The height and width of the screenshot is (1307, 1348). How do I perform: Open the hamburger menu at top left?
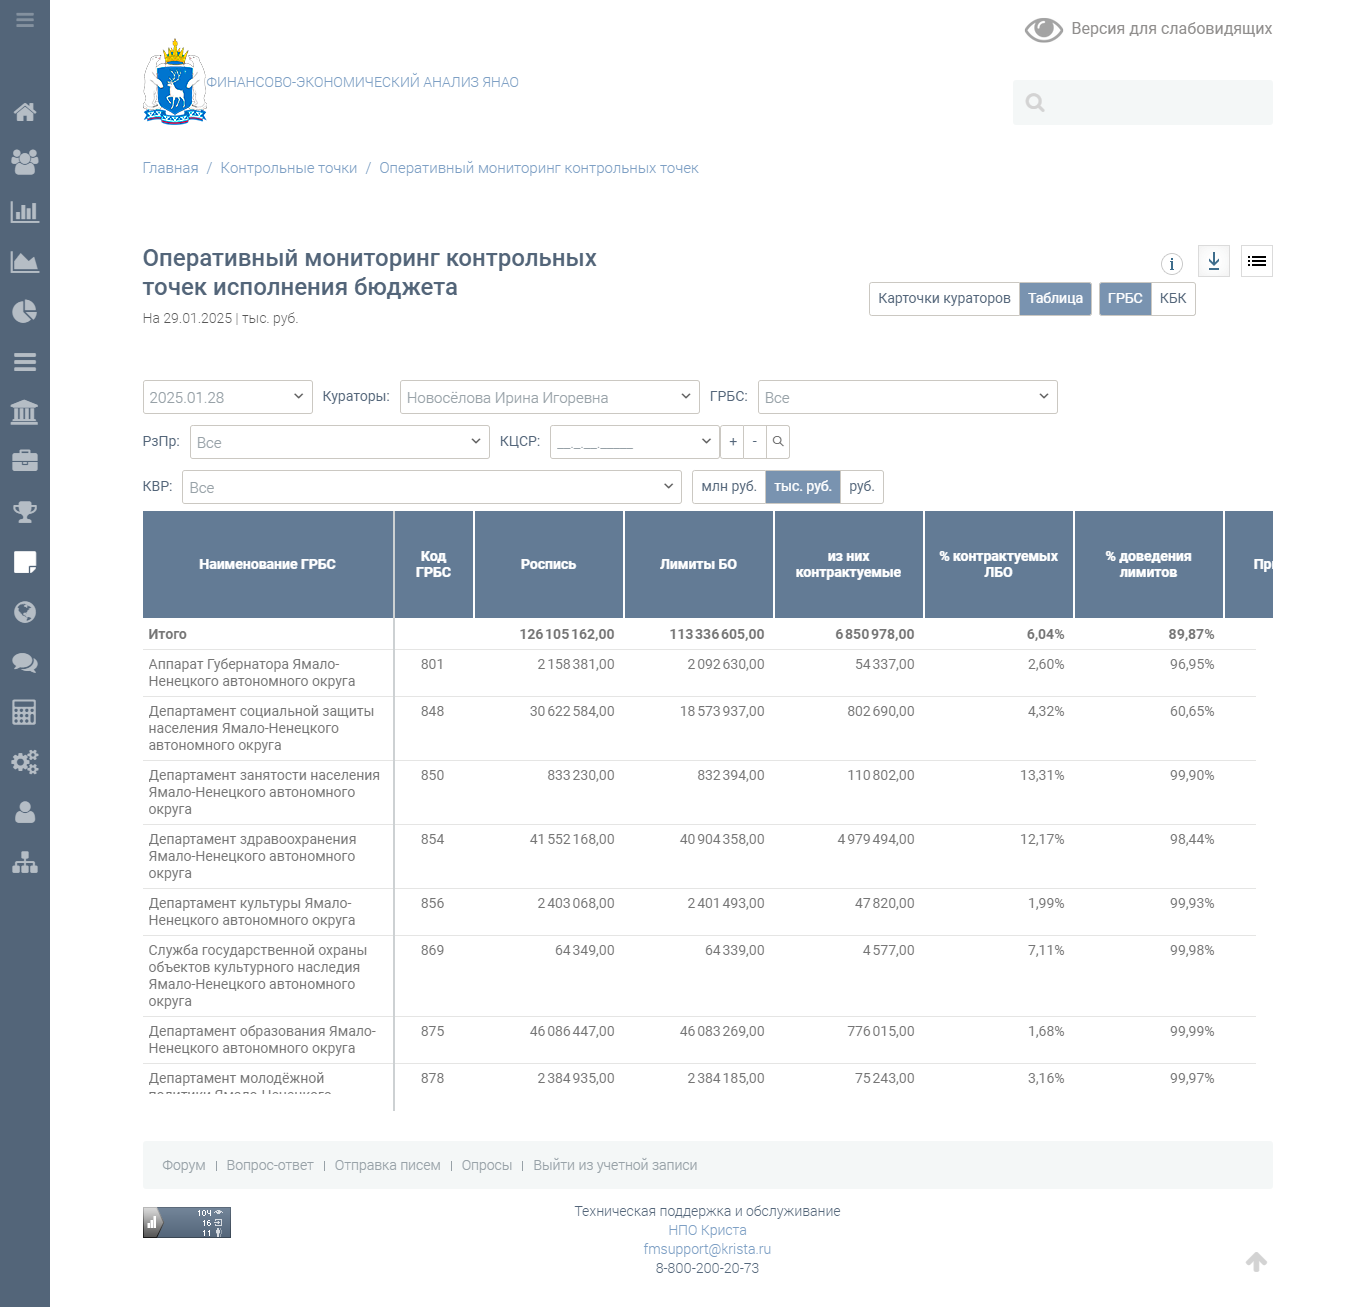coord(25,20)
